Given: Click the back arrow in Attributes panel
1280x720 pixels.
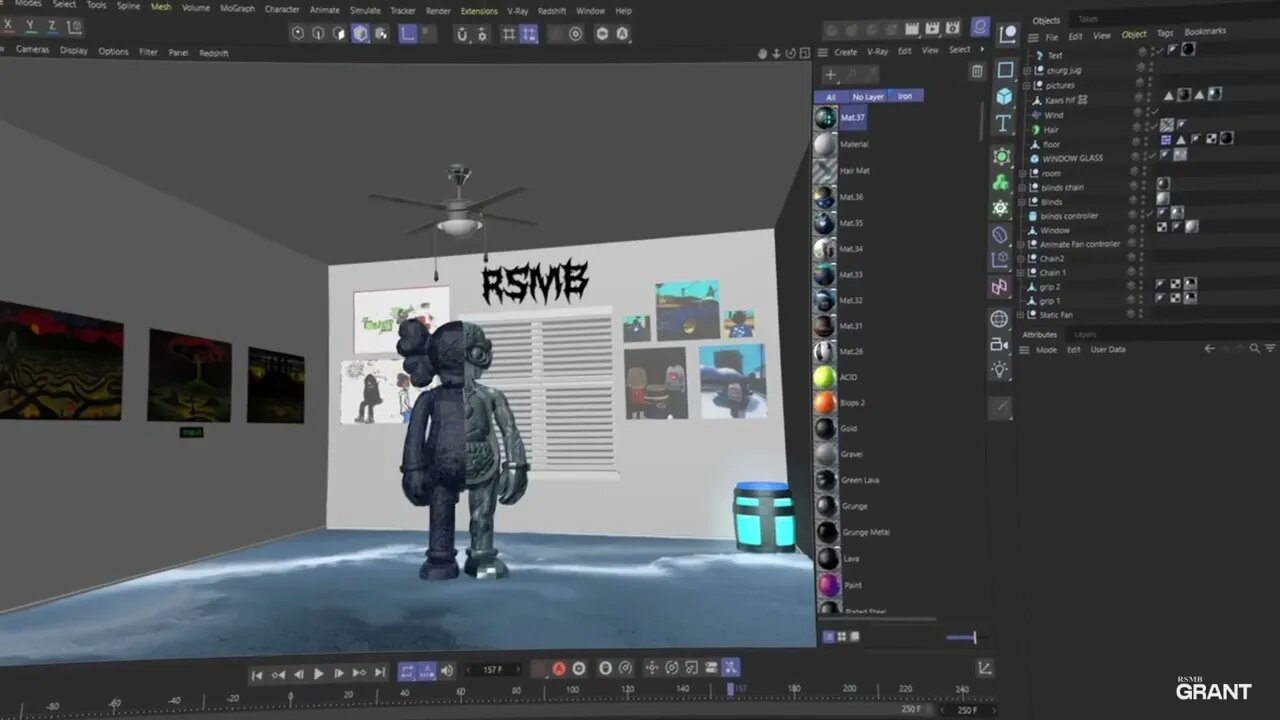Looking at the screenshot, I should (1210, 348).
